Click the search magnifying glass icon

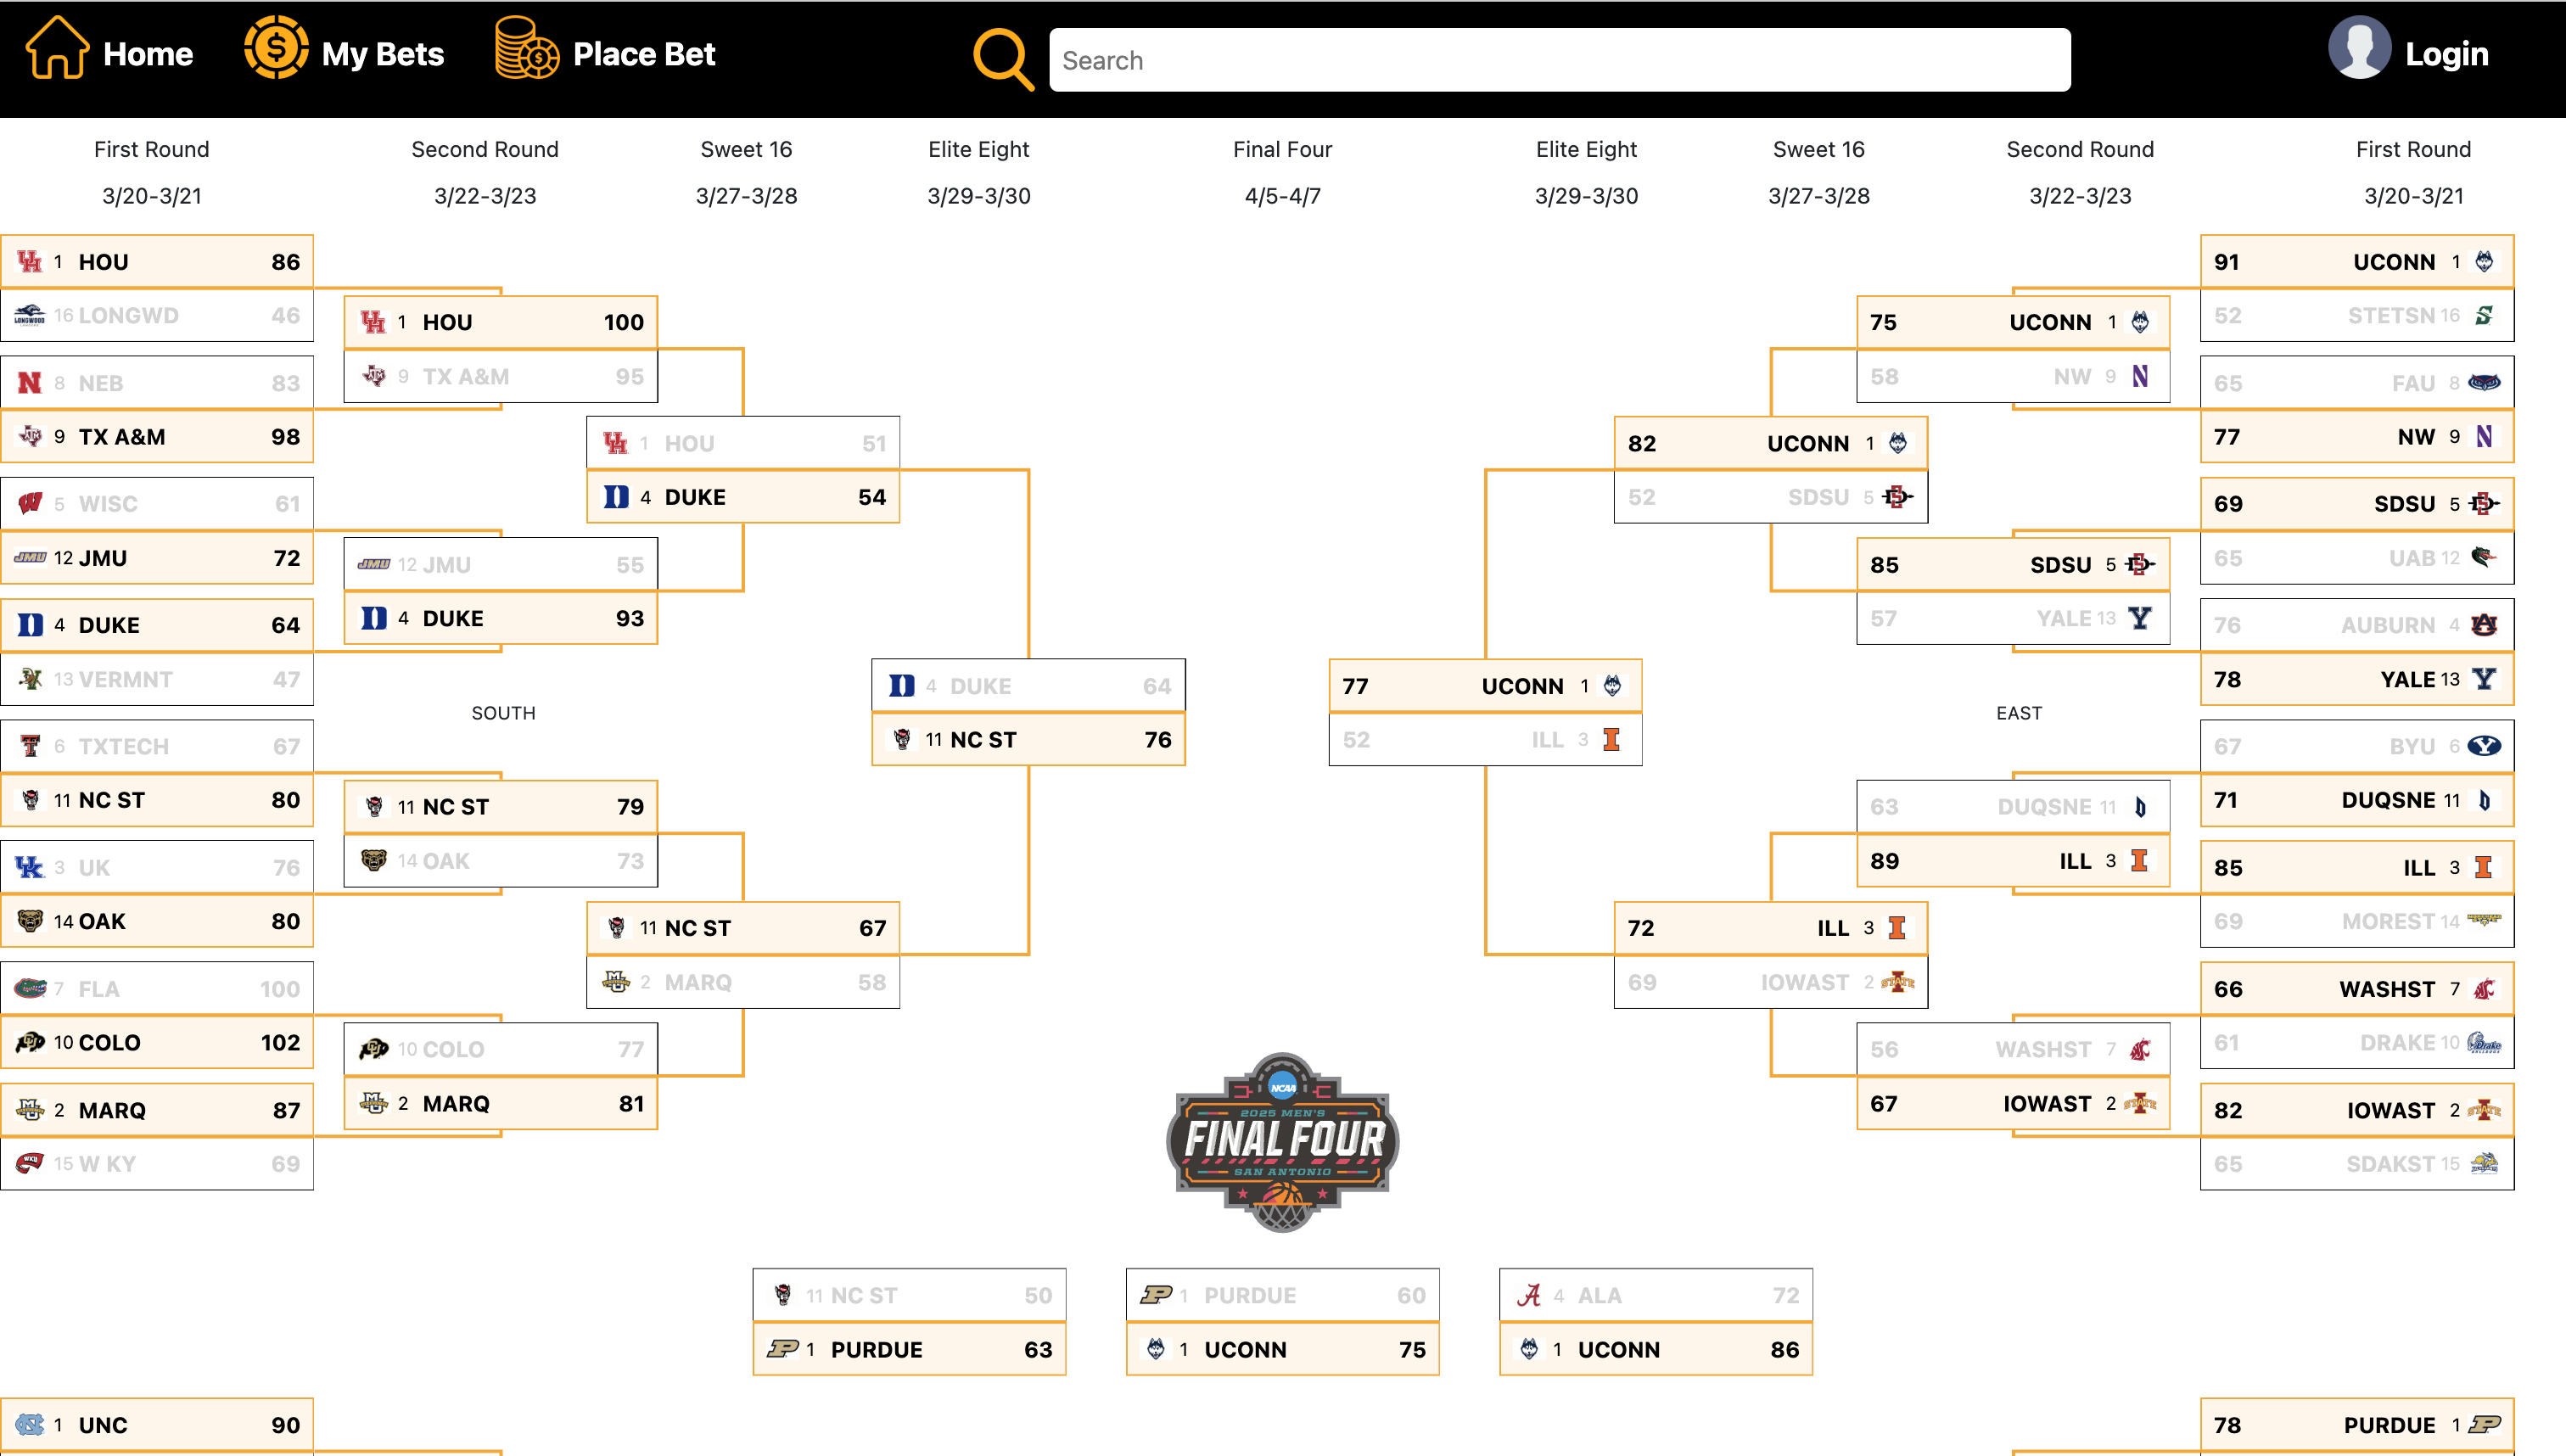click(x=1001, y=58)
